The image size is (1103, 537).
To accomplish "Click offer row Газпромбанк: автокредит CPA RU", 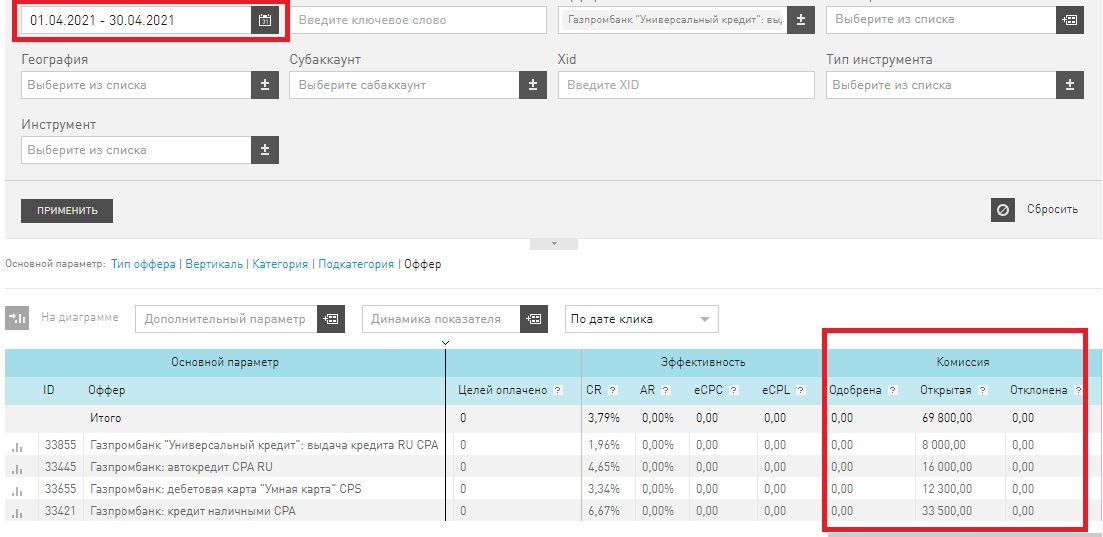I will click(181, 467).
